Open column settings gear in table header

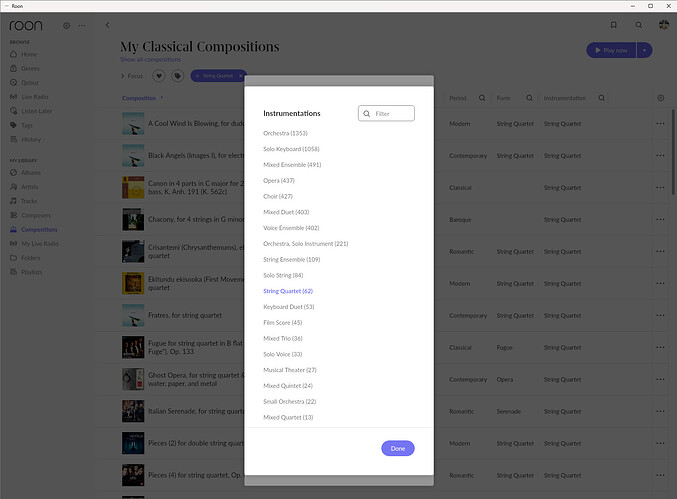click(661, 98)
